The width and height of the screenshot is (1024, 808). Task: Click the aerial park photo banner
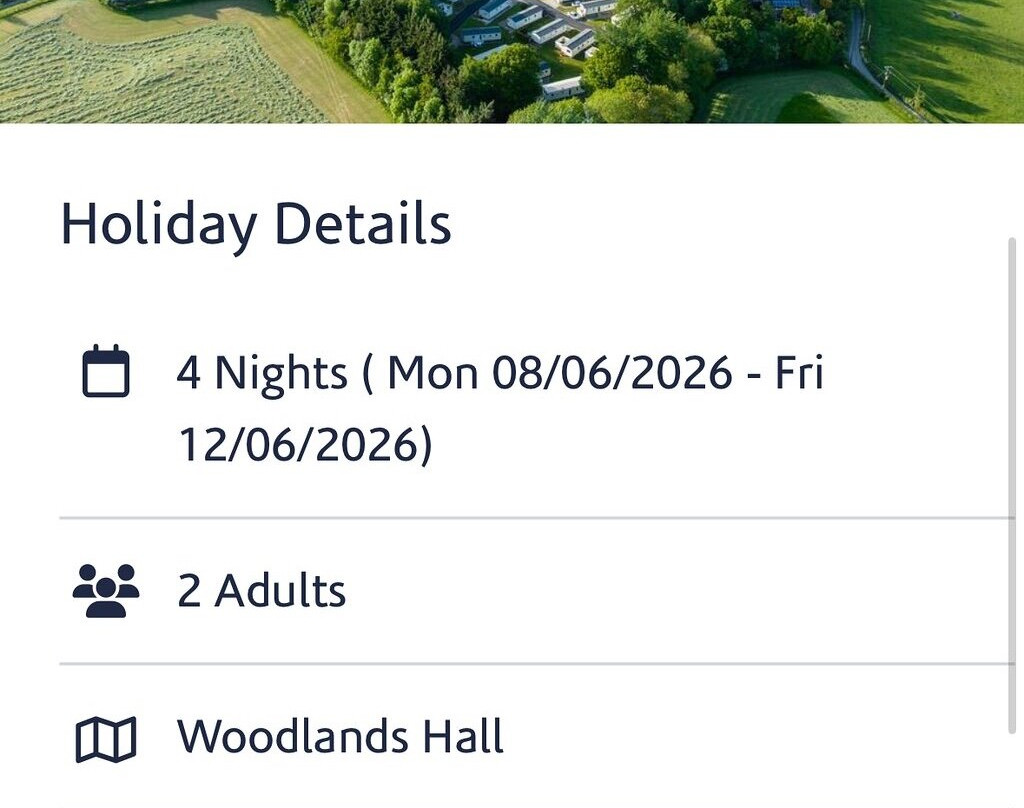click(x=512, y=61)
